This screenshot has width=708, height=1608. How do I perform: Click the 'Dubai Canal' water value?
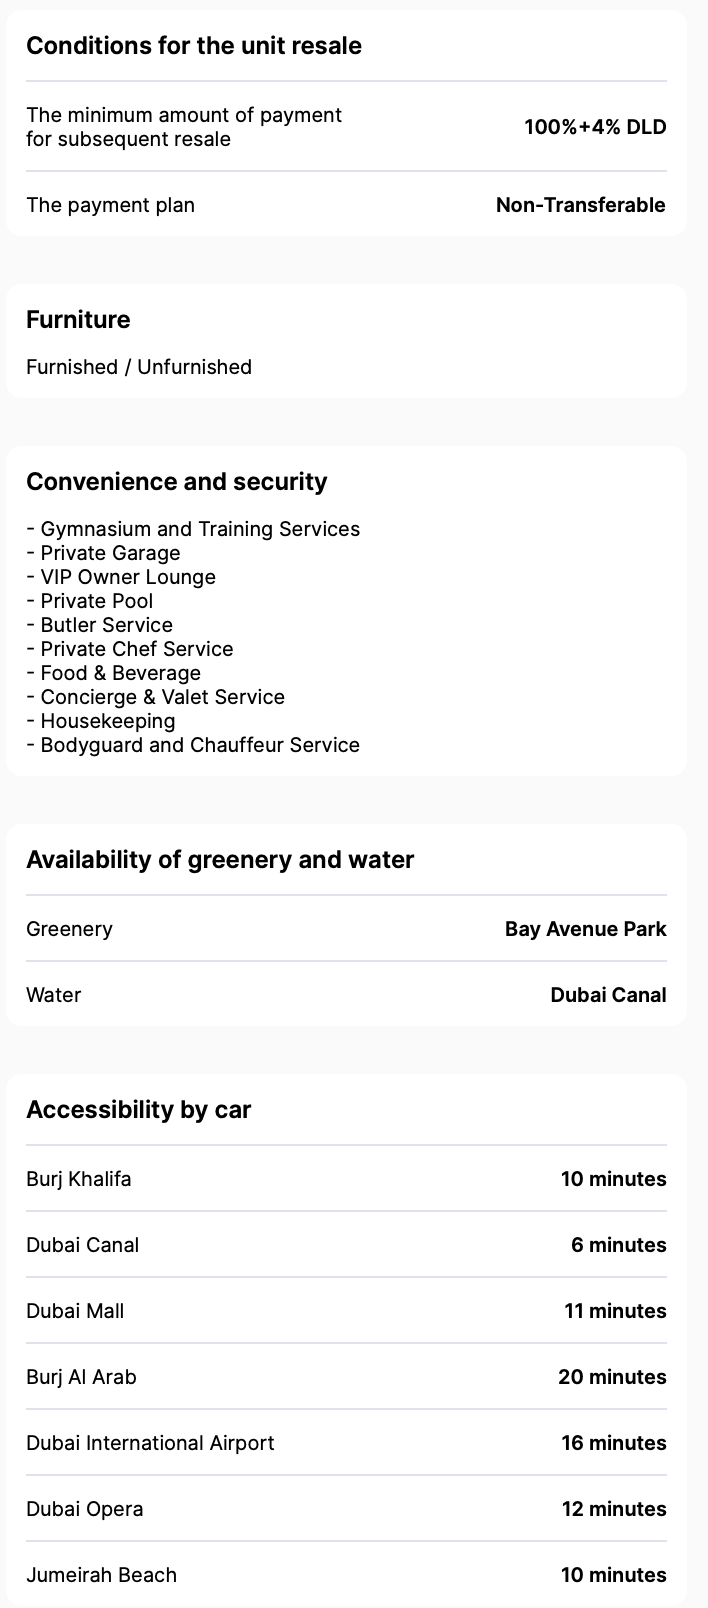click(x=608, y=995)
